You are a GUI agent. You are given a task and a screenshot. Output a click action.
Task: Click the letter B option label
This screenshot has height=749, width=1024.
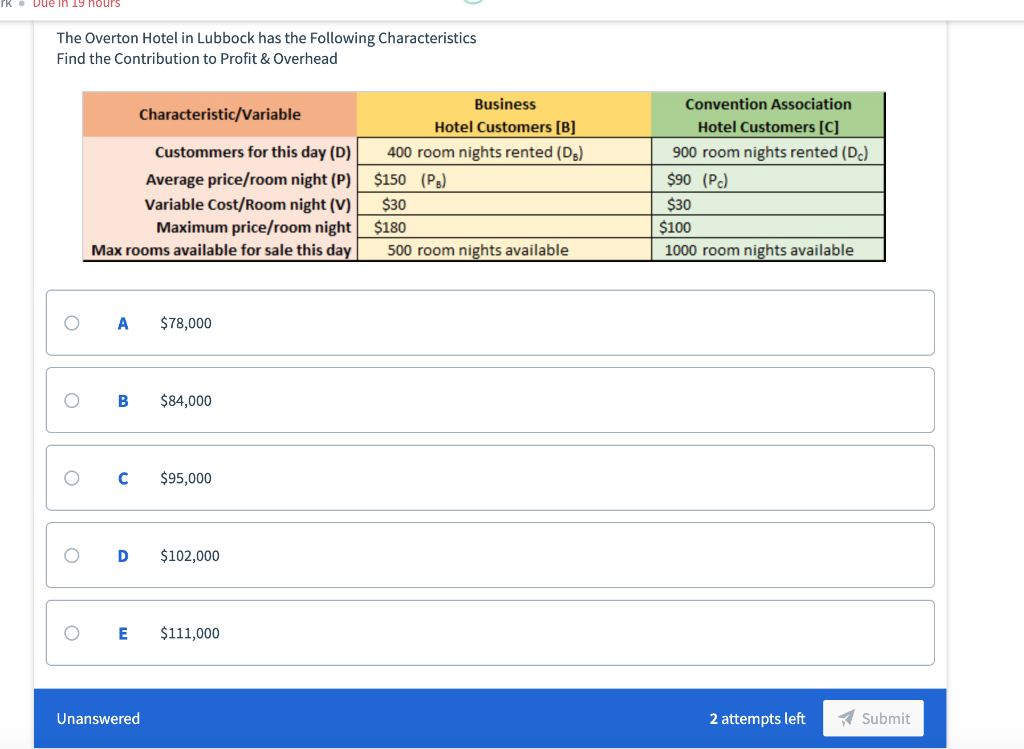[x=123, y=400]
